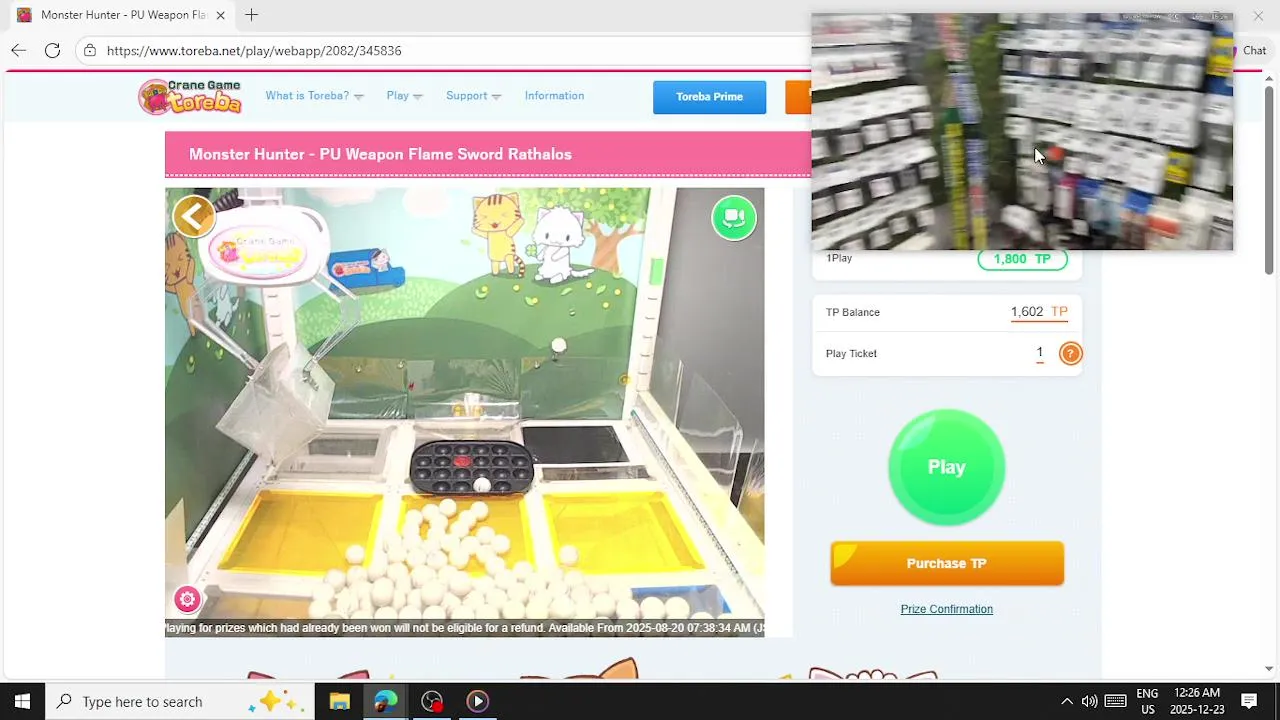This screenshot has width=1280, height=720.
Task: Click the orange back arrow on the game view
Action: [194, 216]
